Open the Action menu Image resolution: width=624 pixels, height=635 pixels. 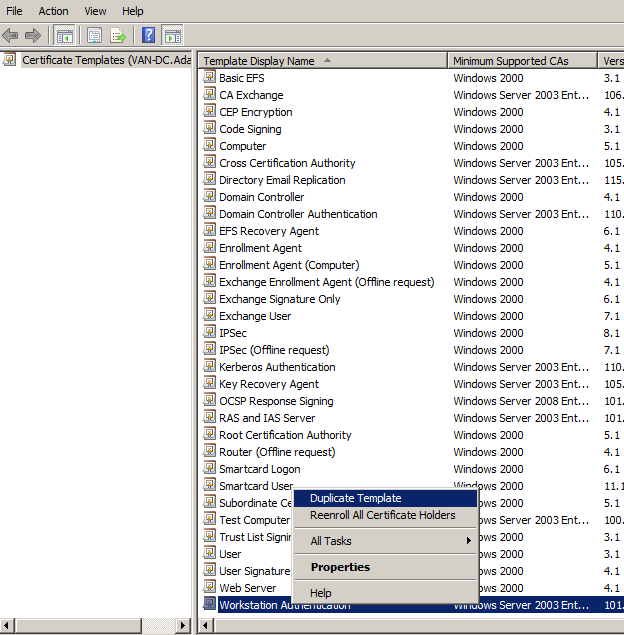[53, 11]
